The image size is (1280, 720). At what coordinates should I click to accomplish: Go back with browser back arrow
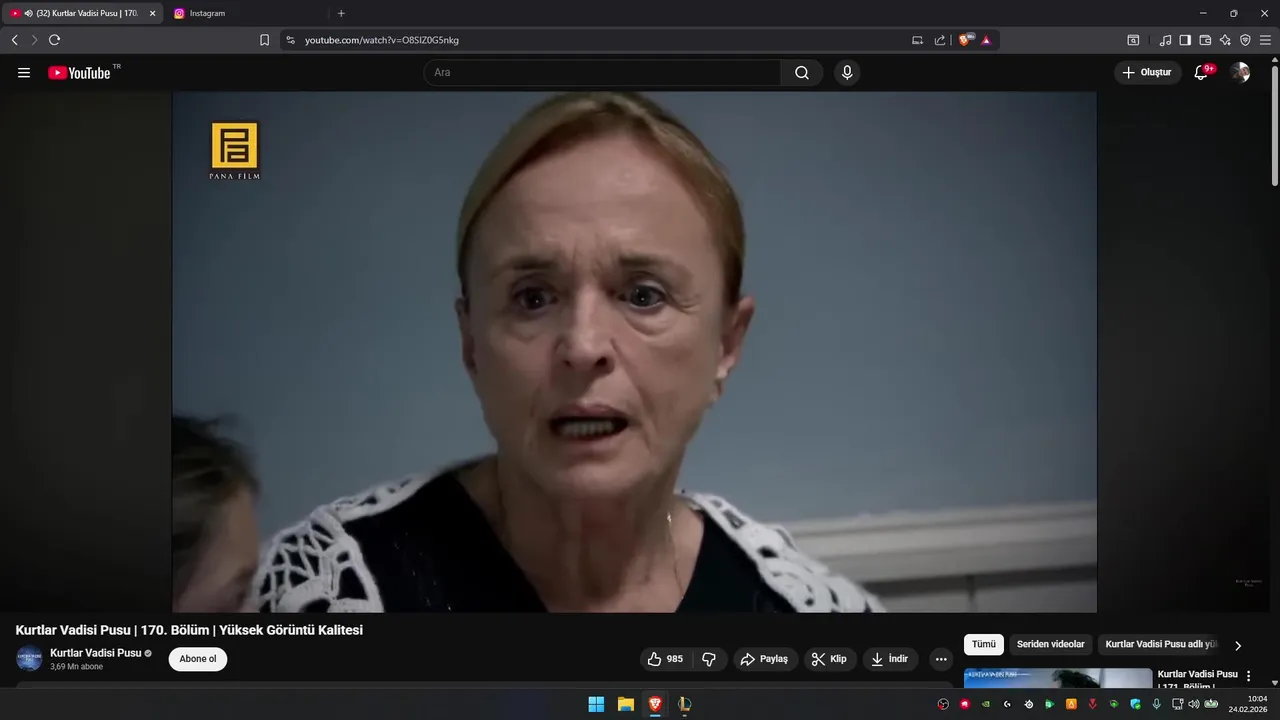tap(14, 40)
